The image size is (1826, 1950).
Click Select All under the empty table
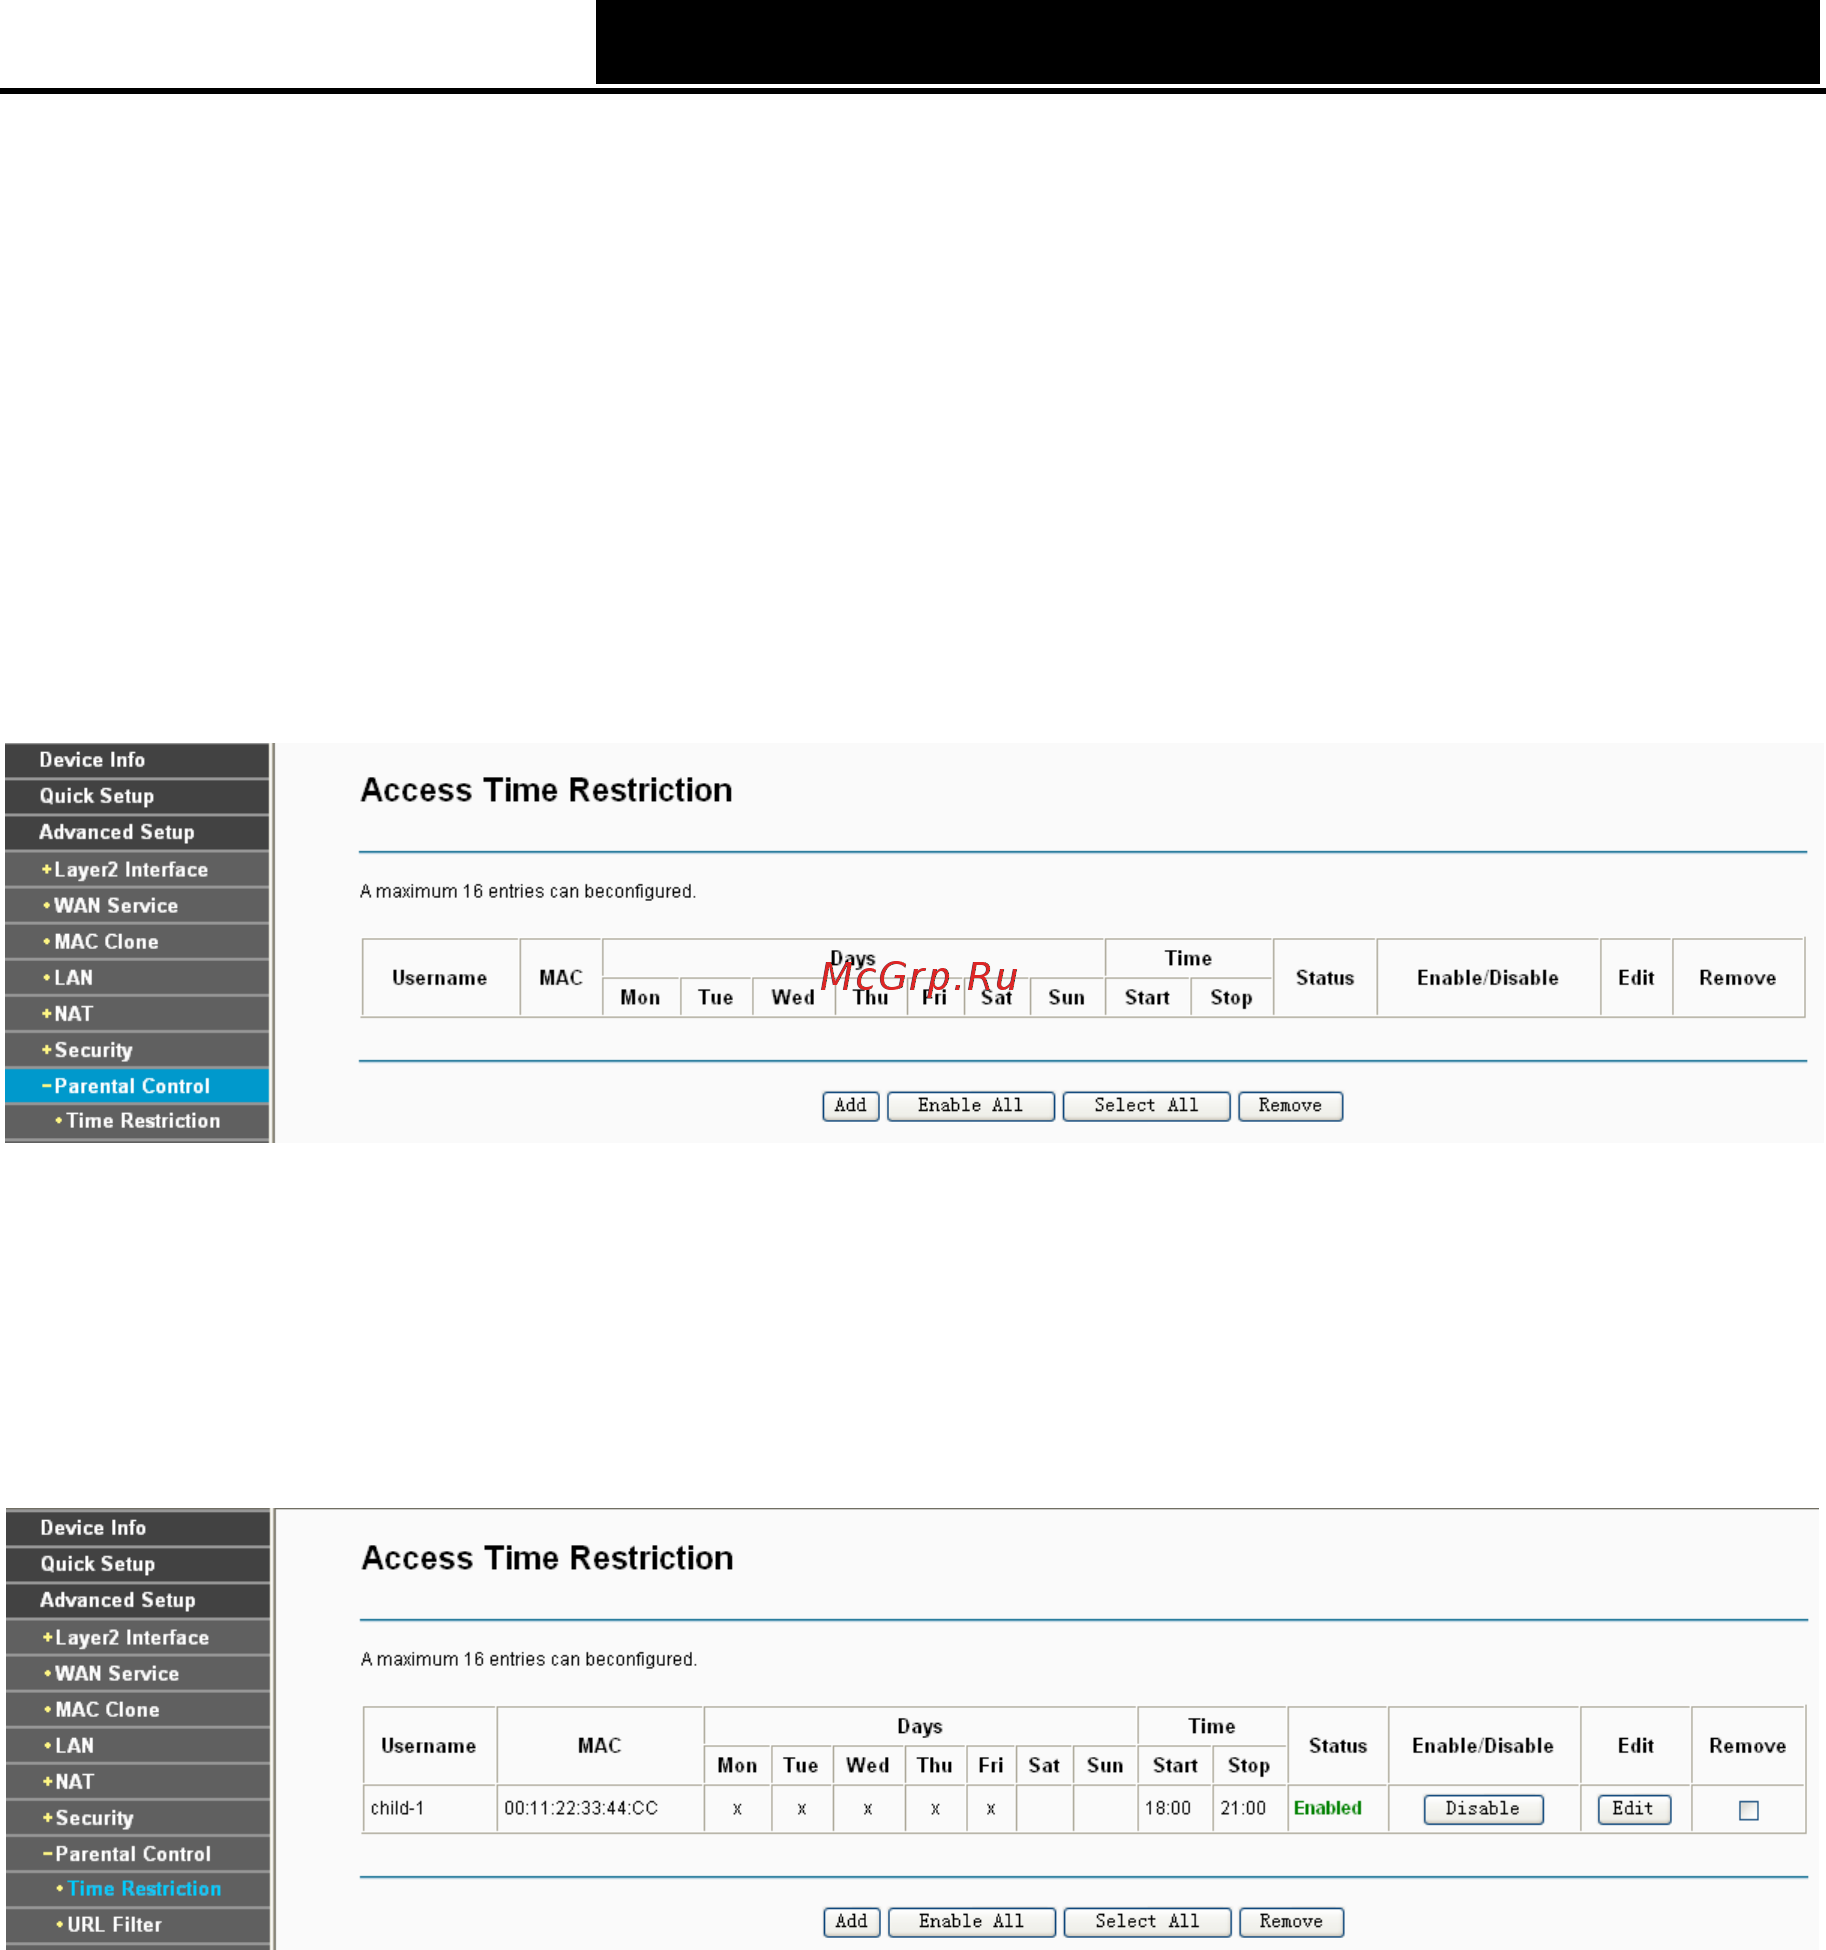(1146, 1105)
